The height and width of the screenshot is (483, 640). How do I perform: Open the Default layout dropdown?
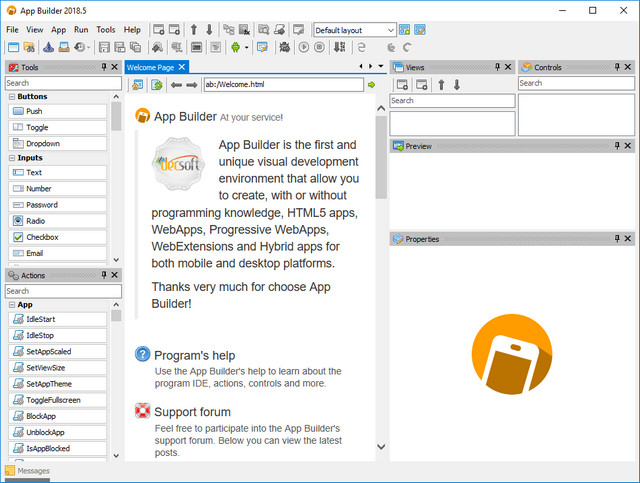tap(390, 30)
